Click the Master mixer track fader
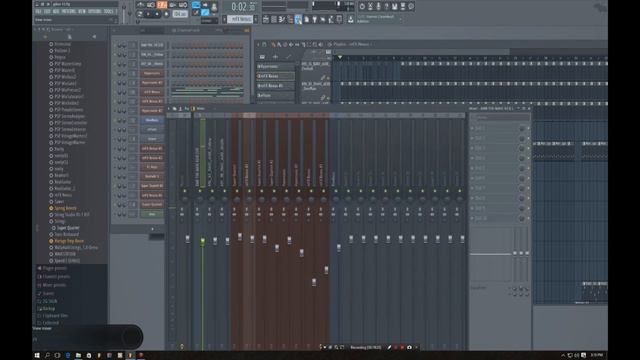The height and width of the screenshot is (360, 640). click(x=187, y=239)
